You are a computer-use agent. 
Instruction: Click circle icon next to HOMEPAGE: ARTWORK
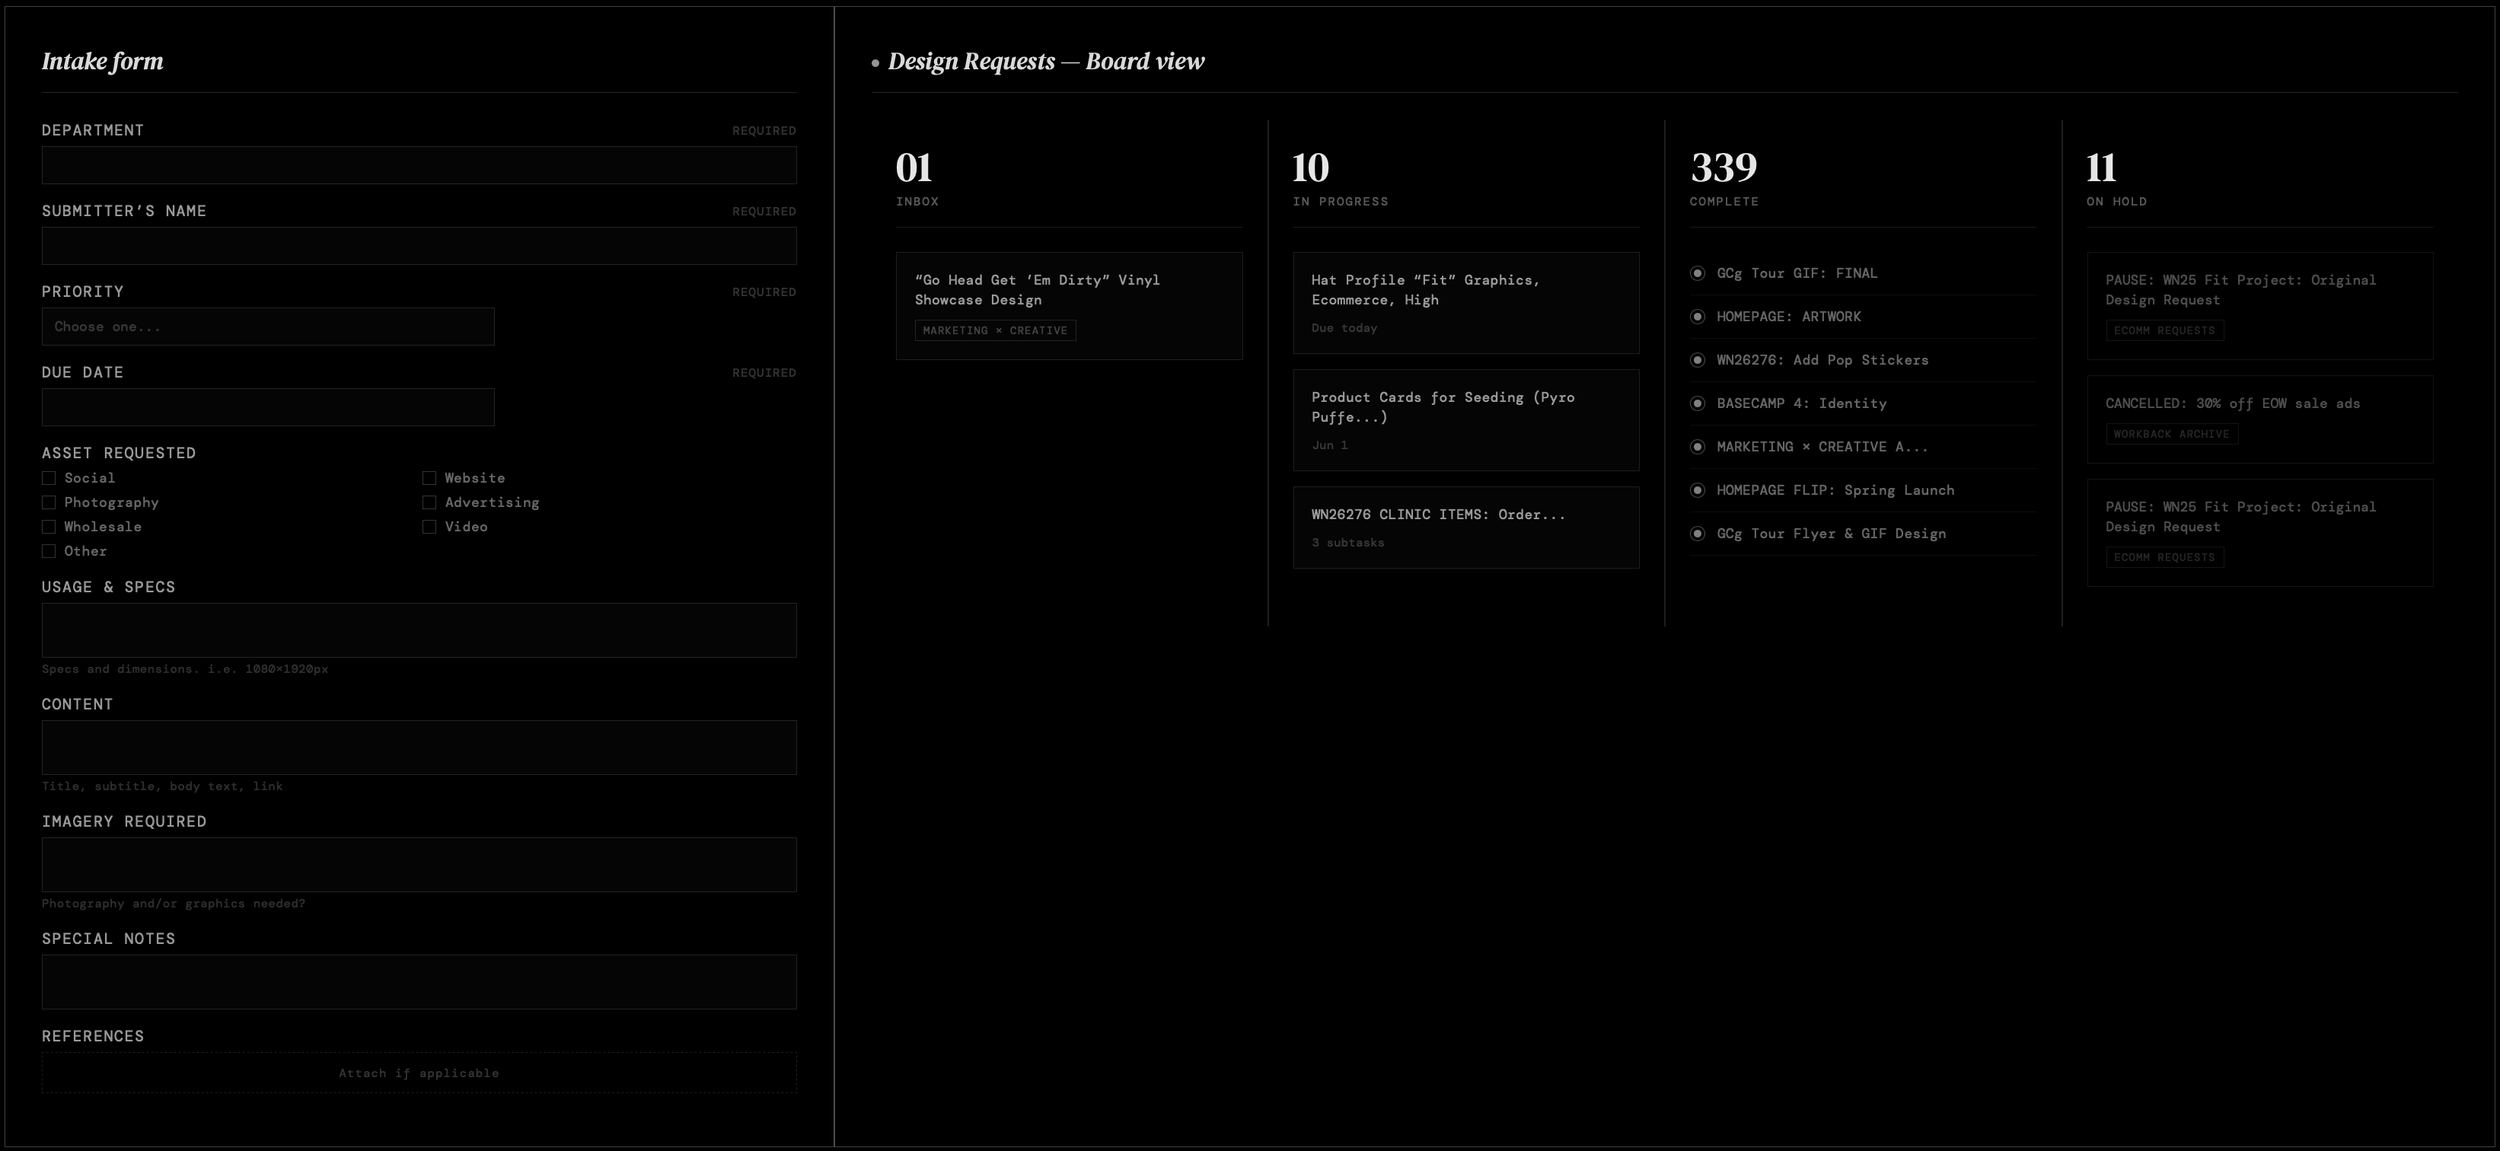click(x=1697, y=317)
